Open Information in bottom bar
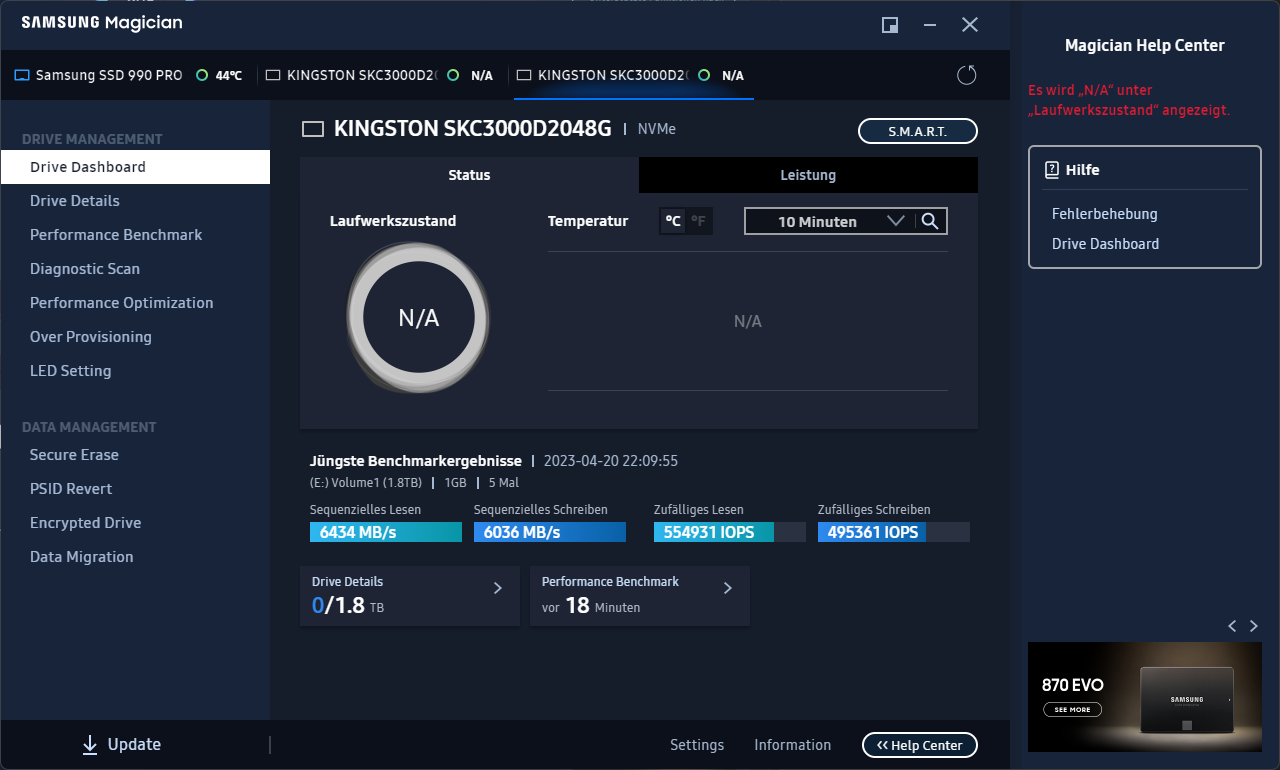Viewport: 1280px width, 770px height. [792, 745]
